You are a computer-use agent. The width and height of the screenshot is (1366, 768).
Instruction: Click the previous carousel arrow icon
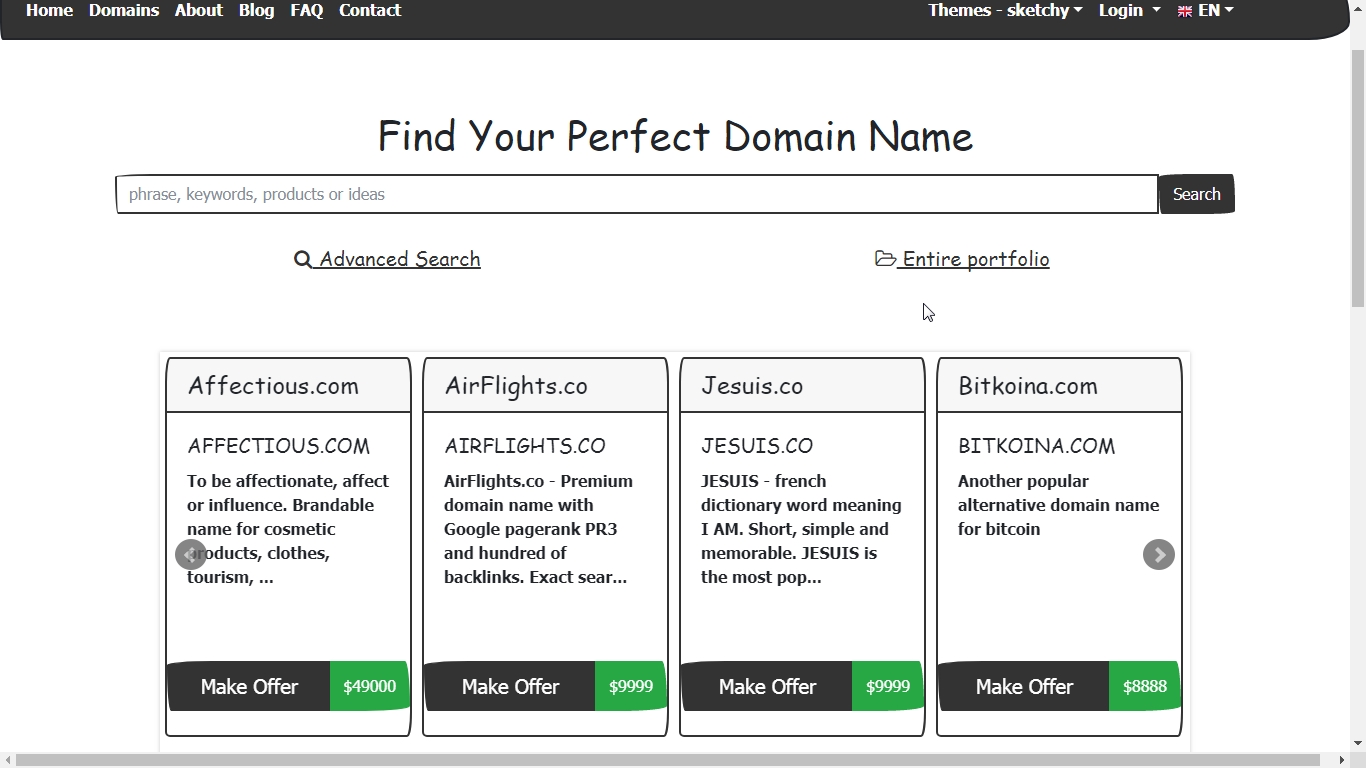[x=190, y=554]
